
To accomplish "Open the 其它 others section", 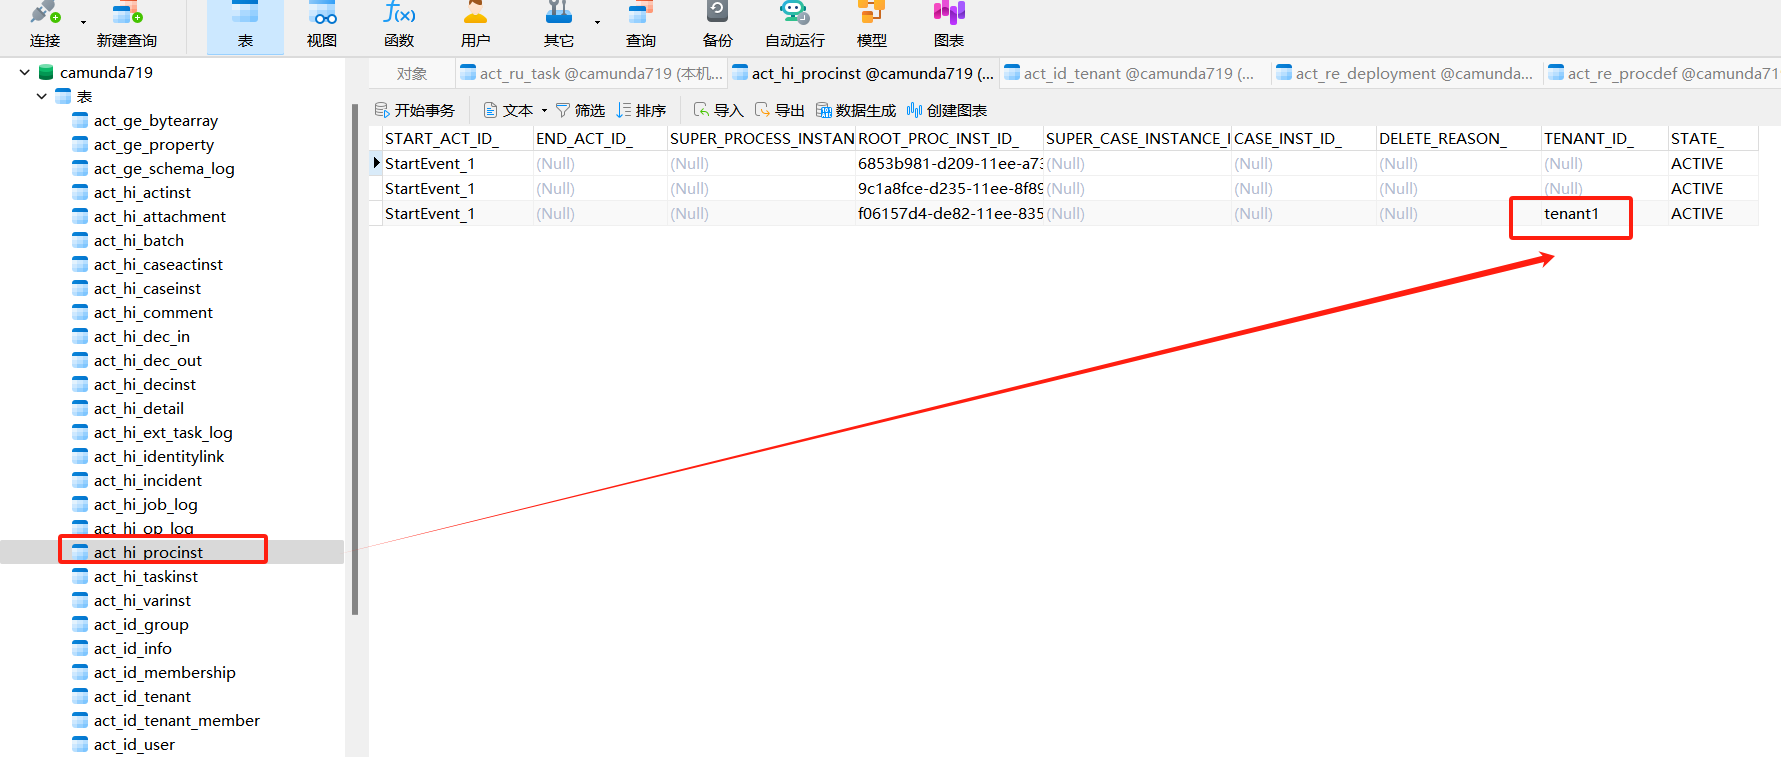I will pyautogui.click(x=559, y=26).
